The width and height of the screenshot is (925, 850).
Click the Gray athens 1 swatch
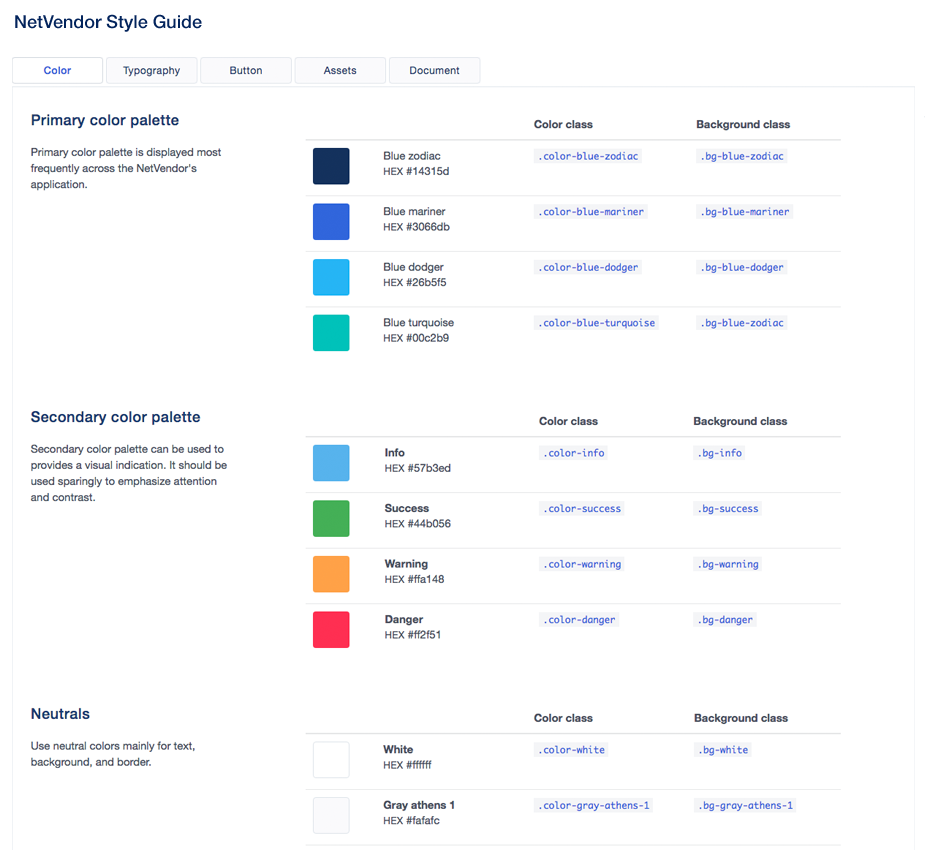click(331, 815)
